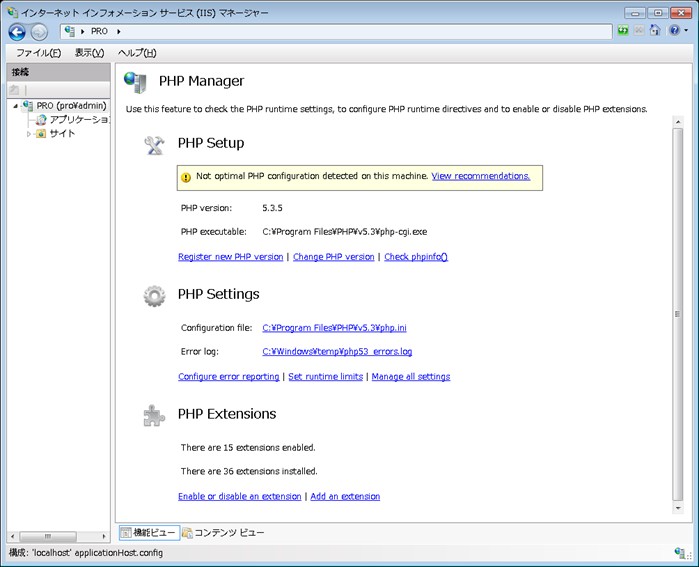Image resolution: width=699 pixels, height=567 pixels.
Task: Go to Home with the house icon
Action: click(655, 30)
